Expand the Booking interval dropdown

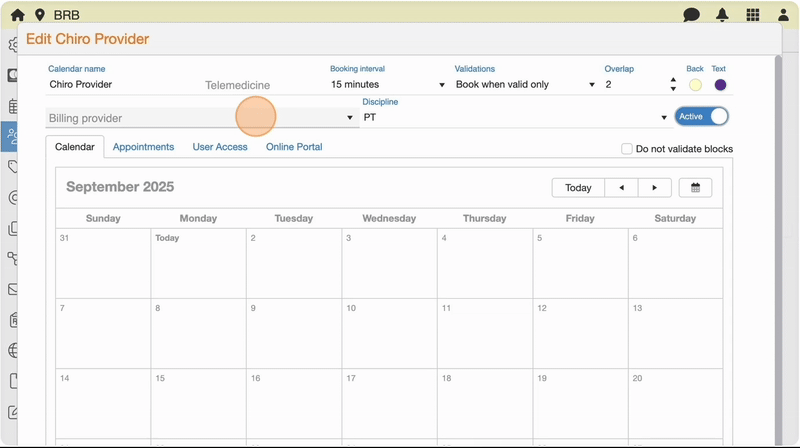tap(388, 85)
